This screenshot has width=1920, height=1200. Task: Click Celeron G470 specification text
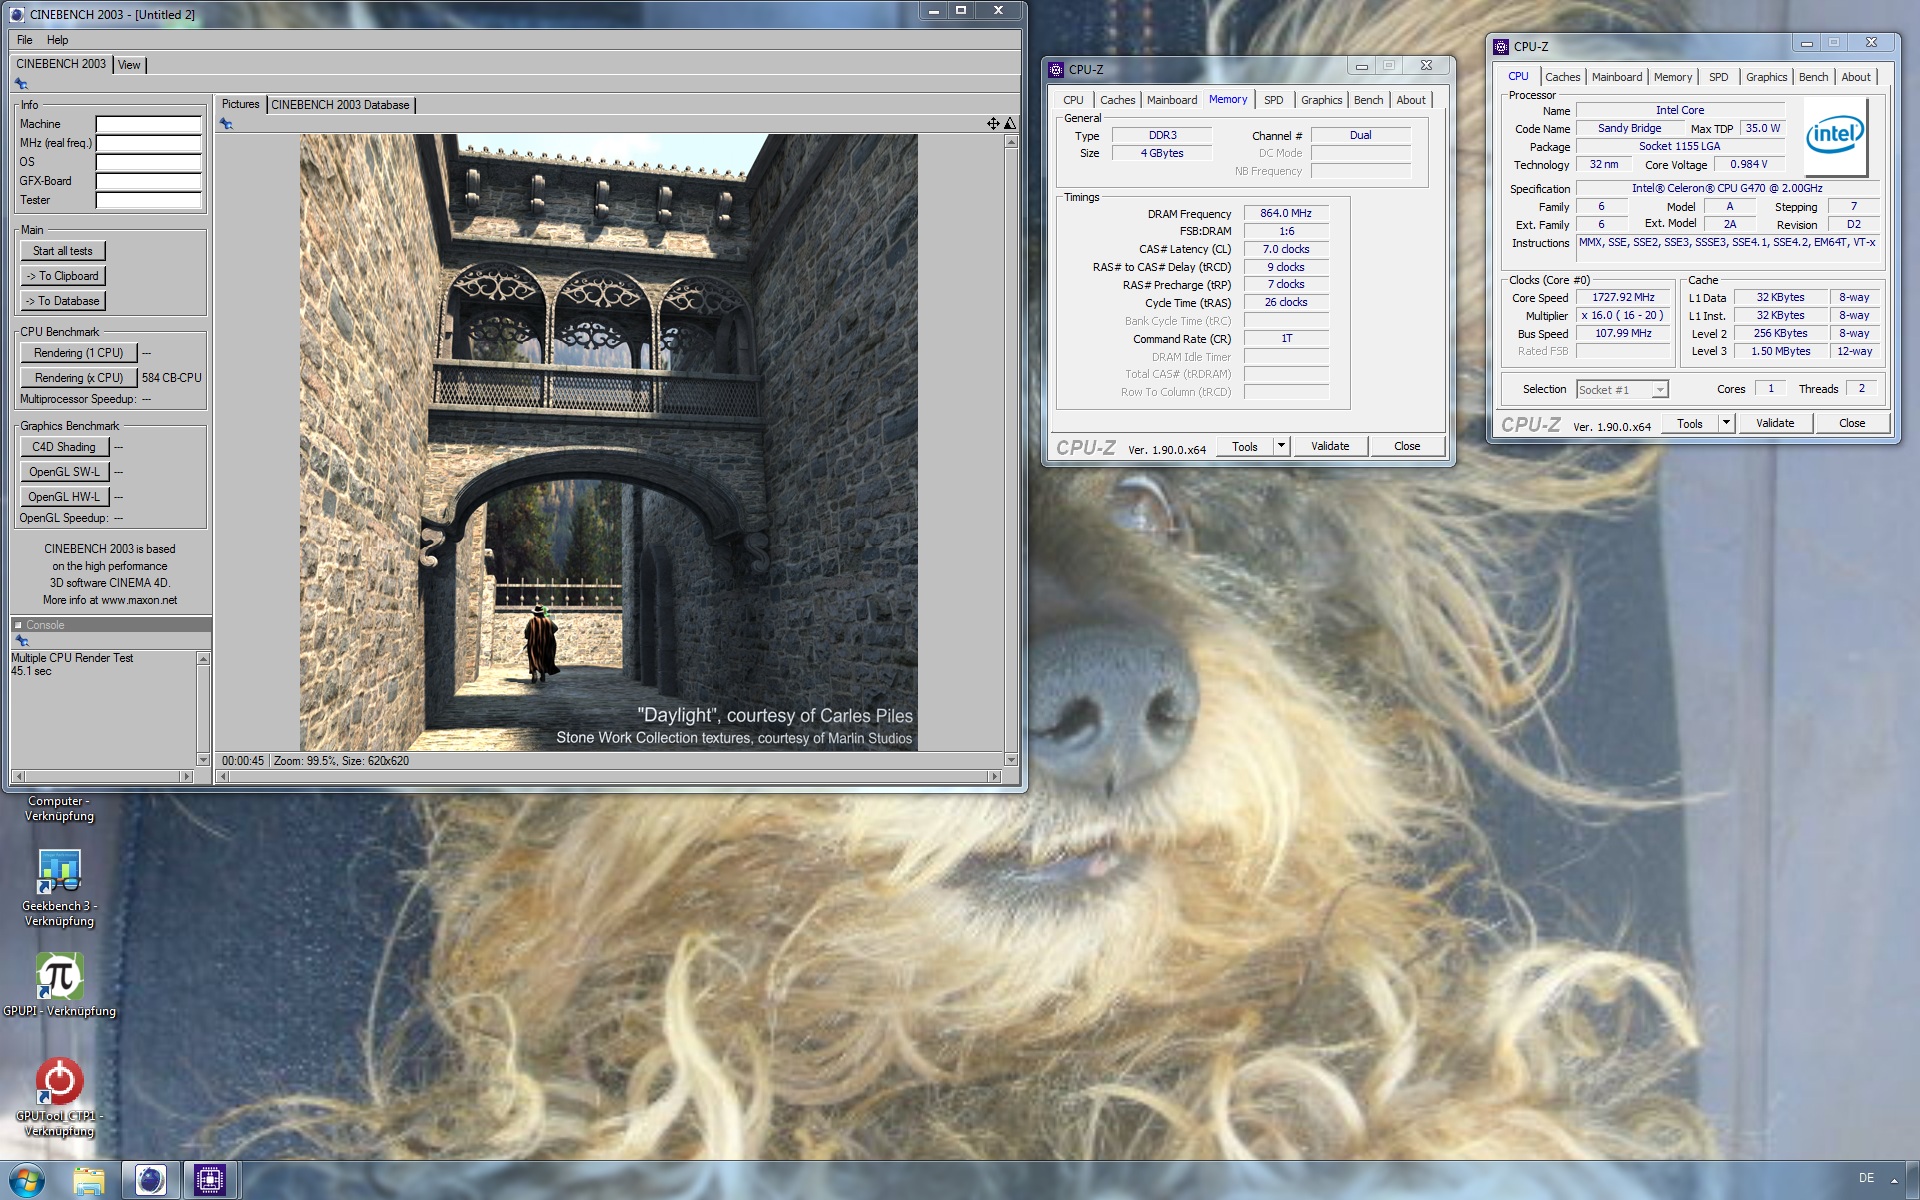tap(1727, 188)
